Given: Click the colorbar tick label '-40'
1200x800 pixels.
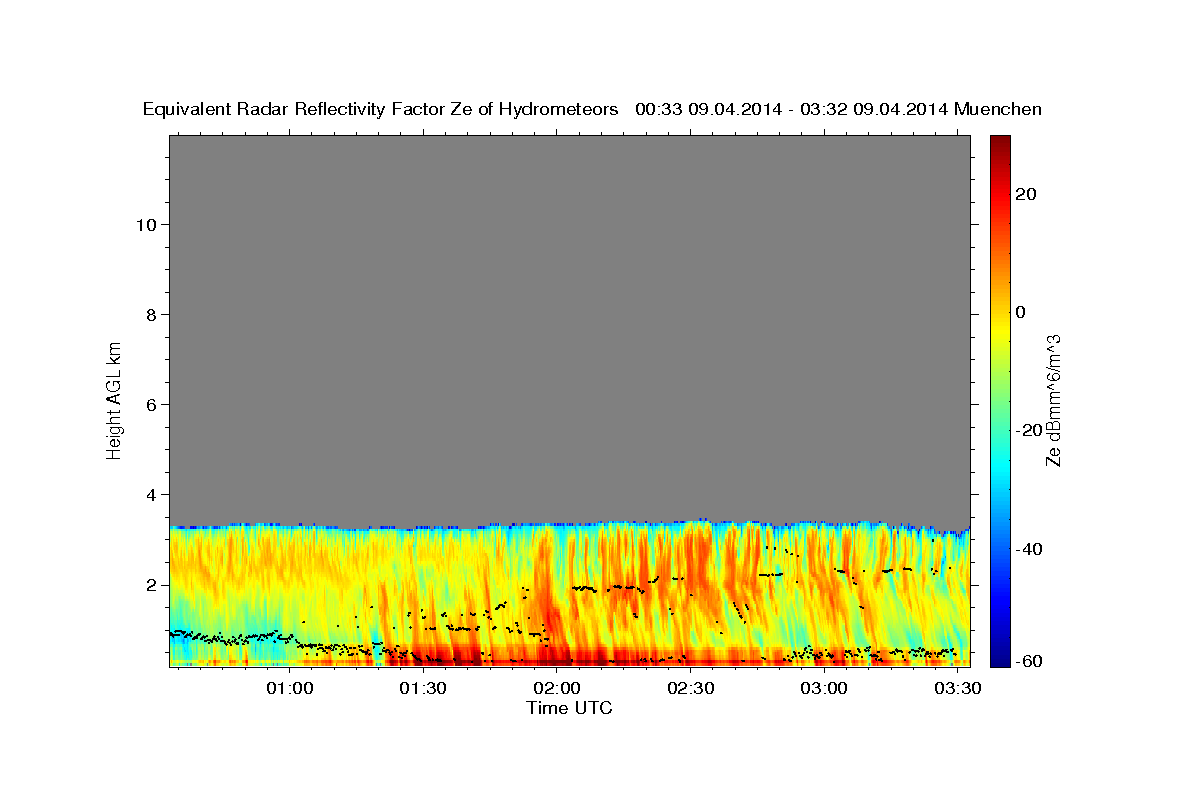Looking at the screenshot, I should coord(1028,548).
